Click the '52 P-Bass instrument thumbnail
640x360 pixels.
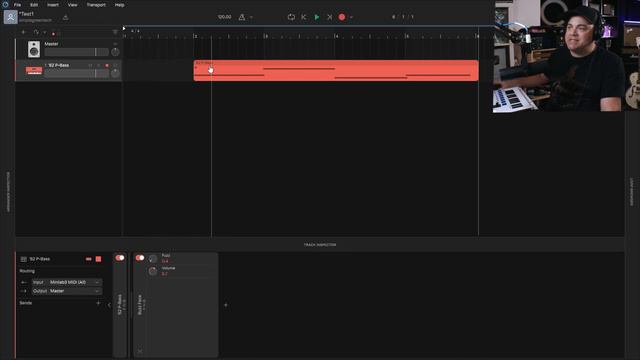[x=34, y=71]
